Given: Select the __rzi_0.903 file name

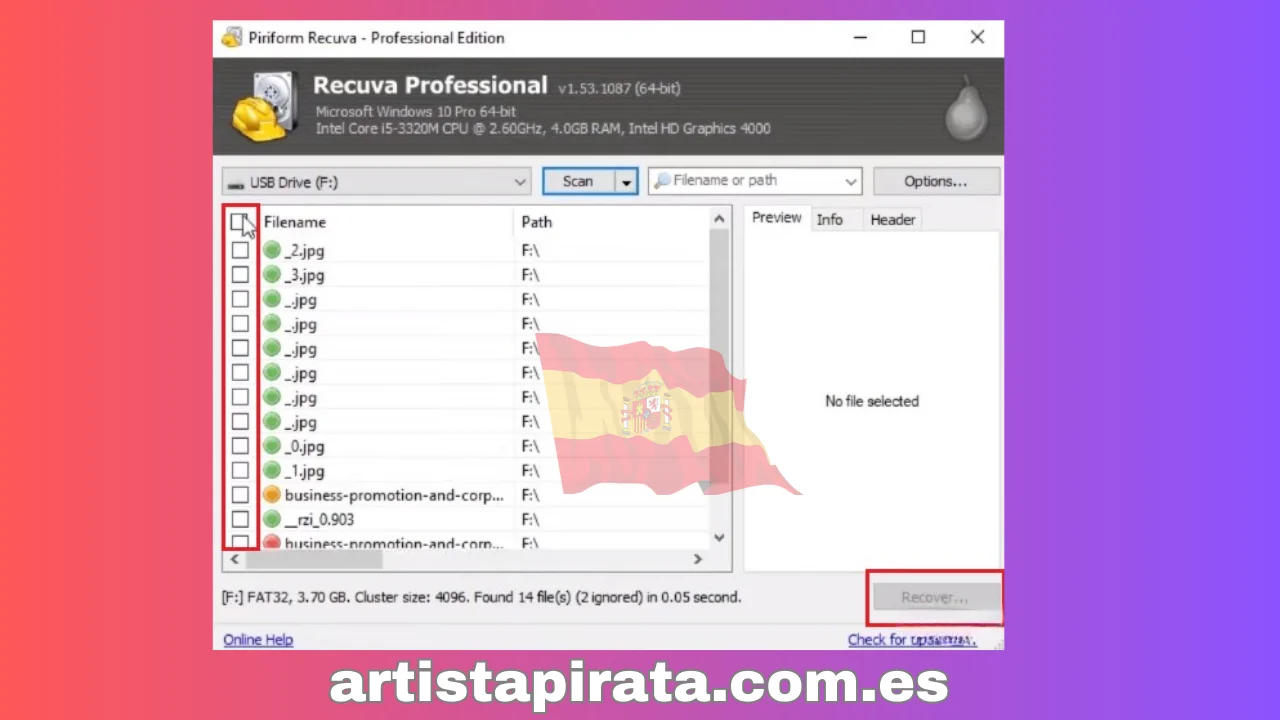Looking at the screenshot, I should click(x=319, y=519).
